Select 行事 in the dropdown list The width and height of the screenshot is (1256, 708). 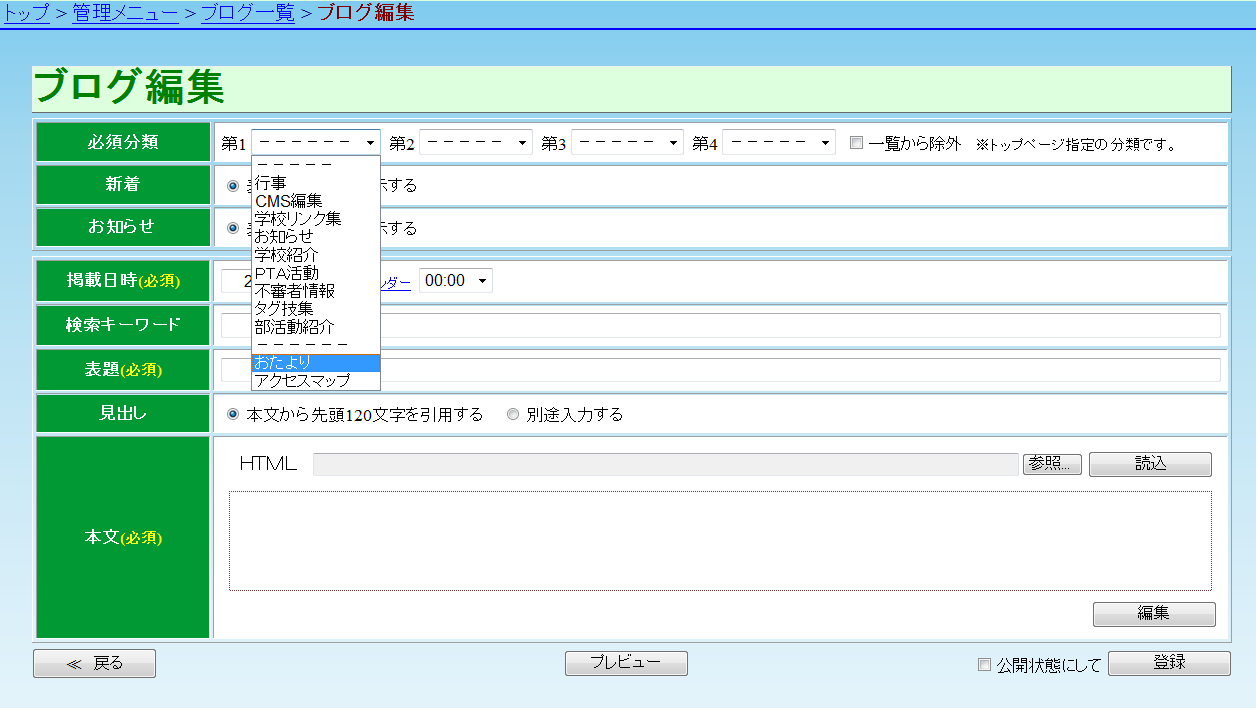316,183
